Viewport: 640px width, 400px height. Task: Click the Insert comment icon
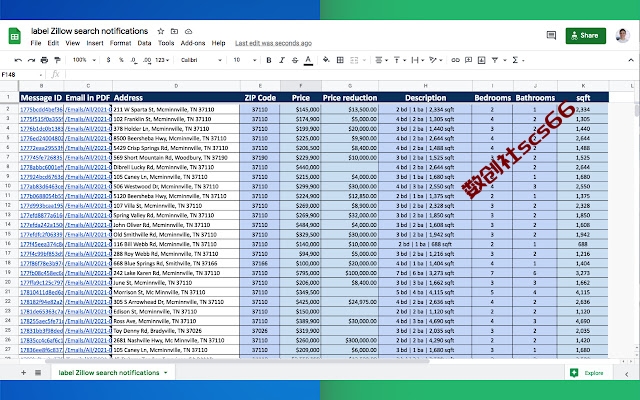(x=469, y=60)
